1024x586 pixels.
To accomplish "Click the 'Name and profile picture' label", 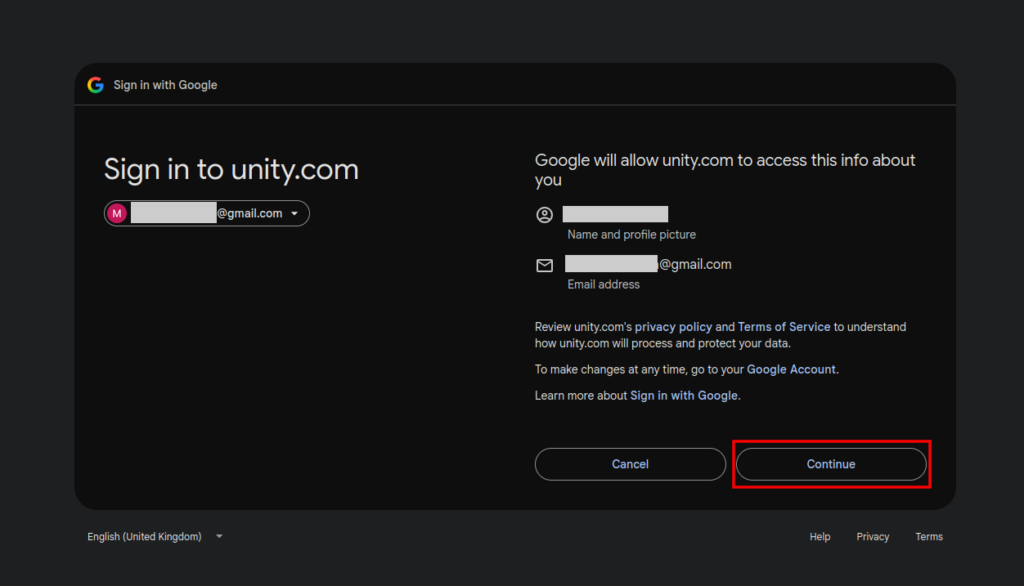I will pyautogui.click(x=632, y=235).
